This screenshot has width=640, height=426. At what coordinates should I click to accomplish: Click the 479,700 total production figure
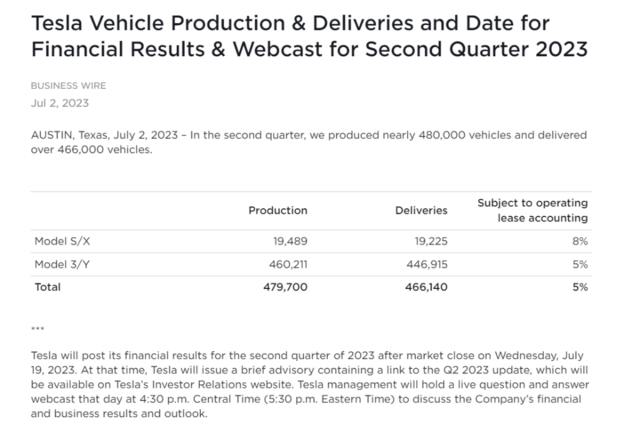285,287
